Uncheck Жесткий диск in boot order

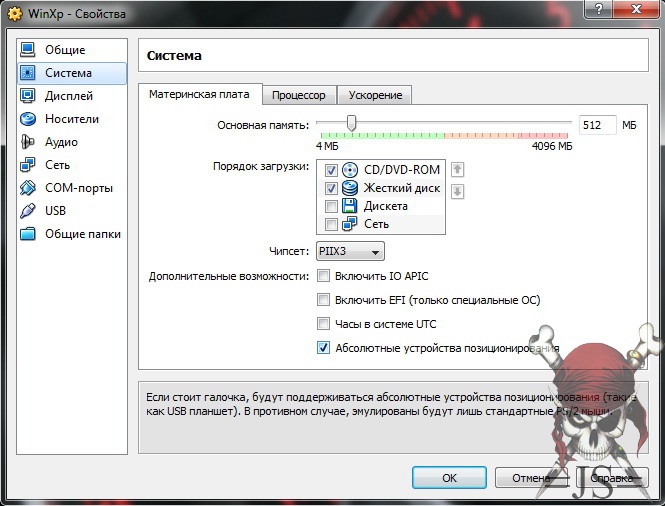click(x=331, y=188)
